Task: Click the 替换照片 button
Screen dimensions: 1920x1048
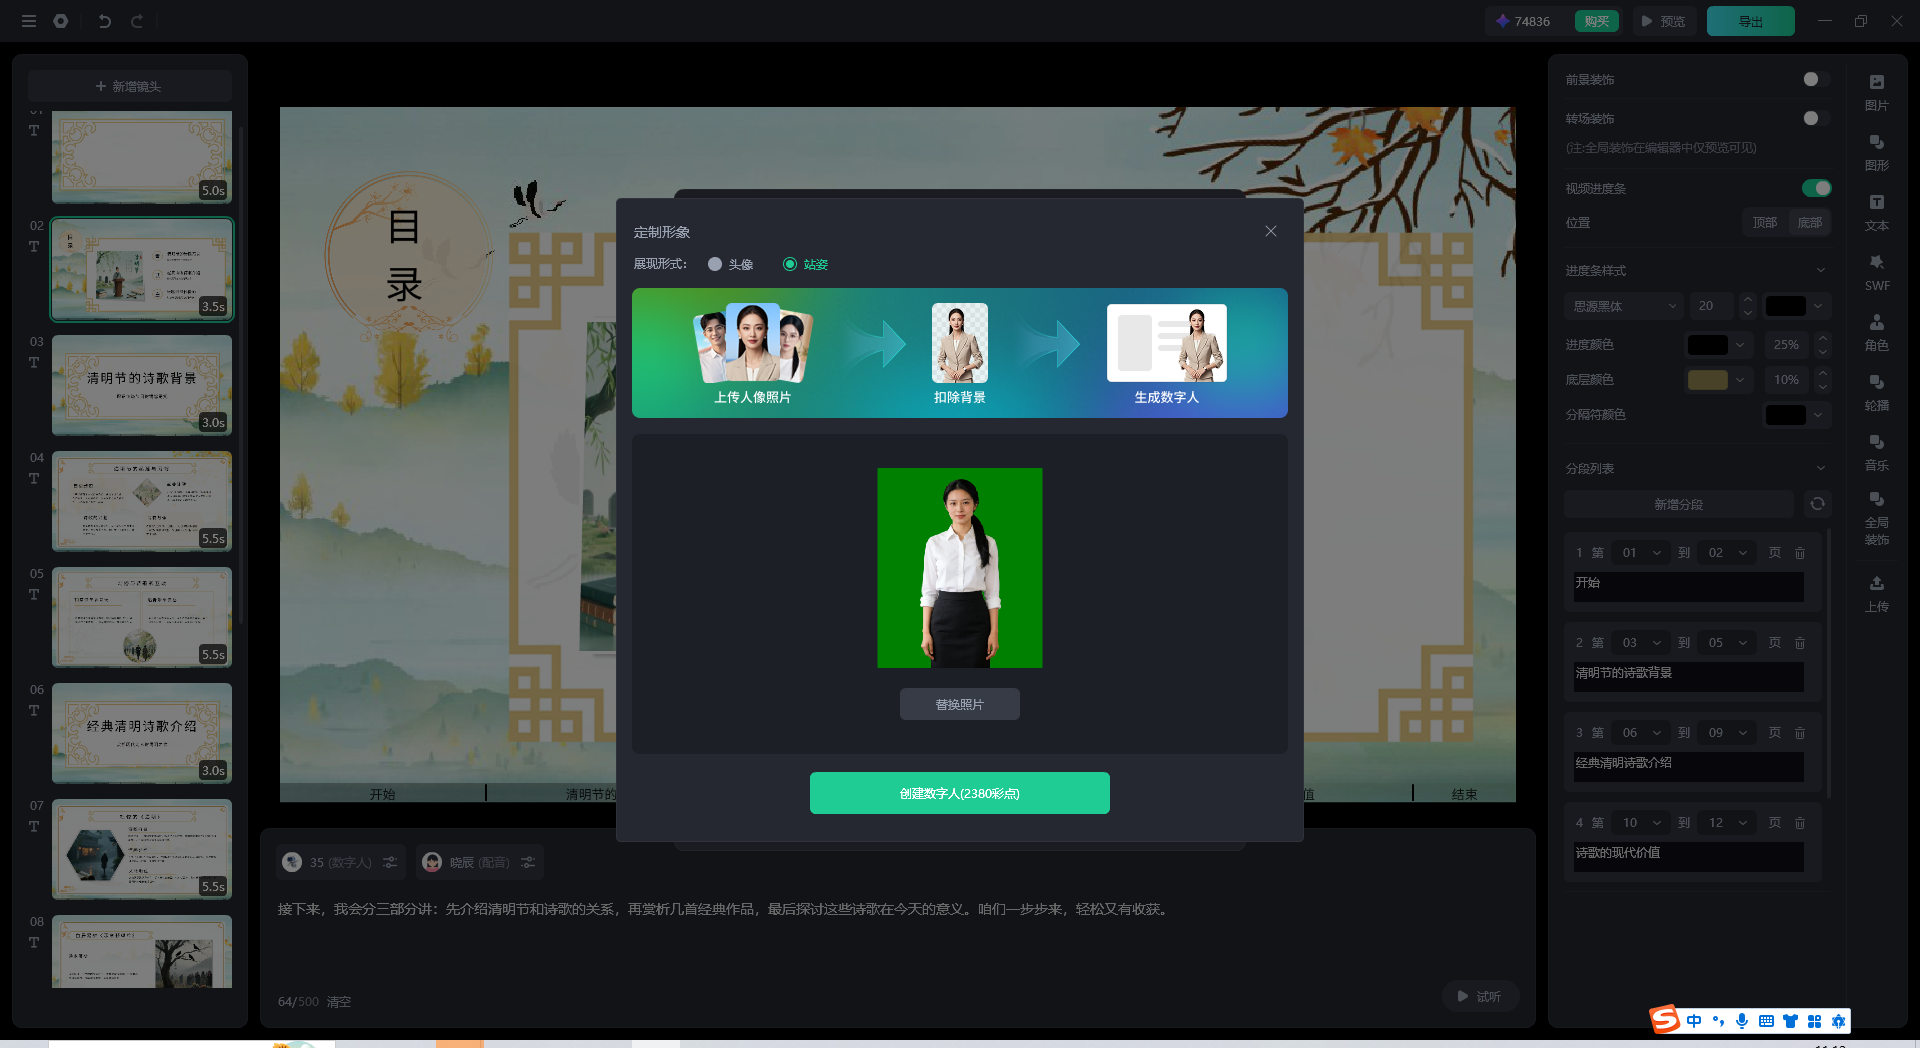Action: coord(959,704)
